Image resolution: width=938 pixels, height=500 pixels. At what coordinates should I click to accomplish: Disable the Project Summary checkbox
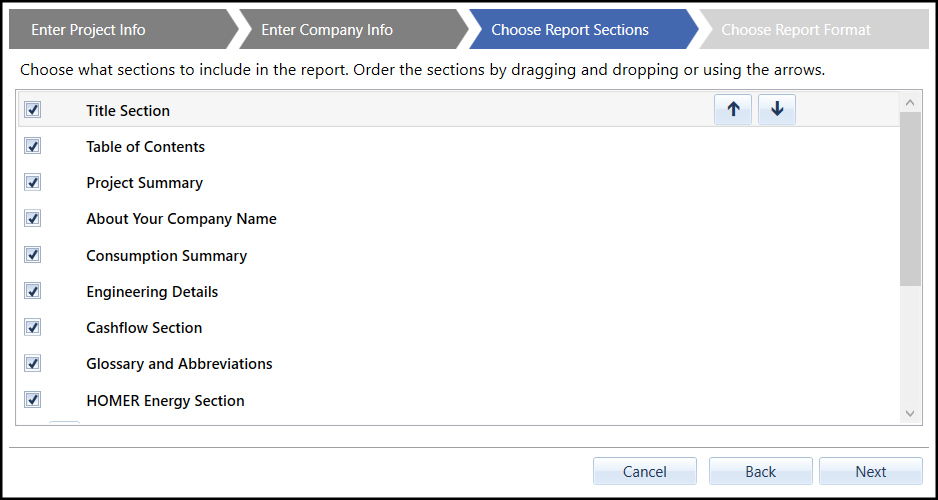(32, 182)
